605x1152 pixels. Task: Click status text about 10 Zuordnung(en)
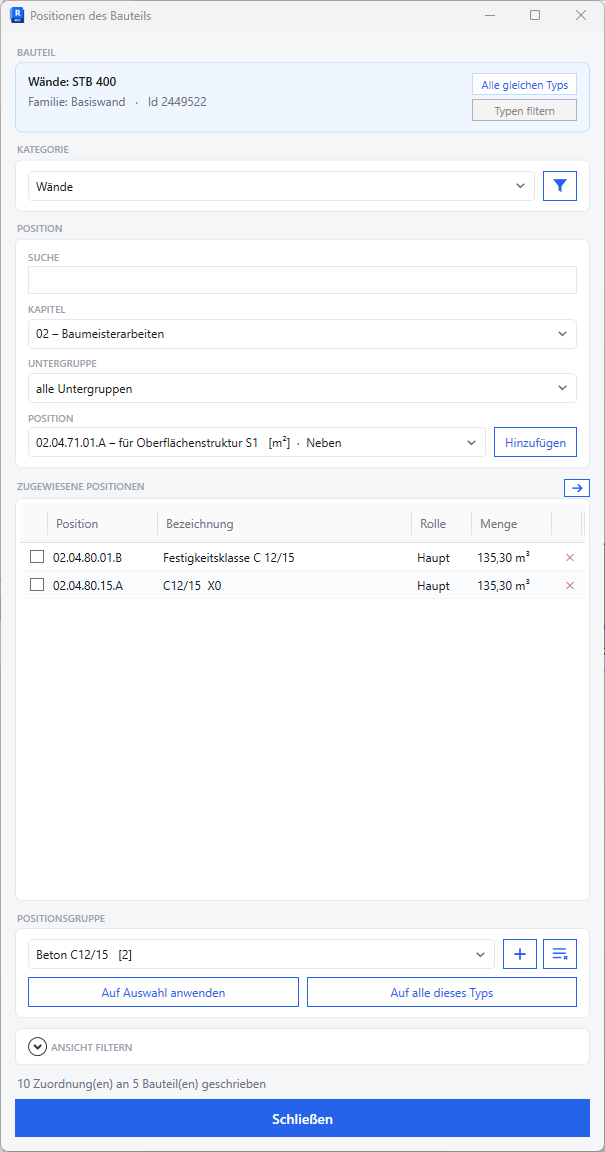[x=142, y=1083]
